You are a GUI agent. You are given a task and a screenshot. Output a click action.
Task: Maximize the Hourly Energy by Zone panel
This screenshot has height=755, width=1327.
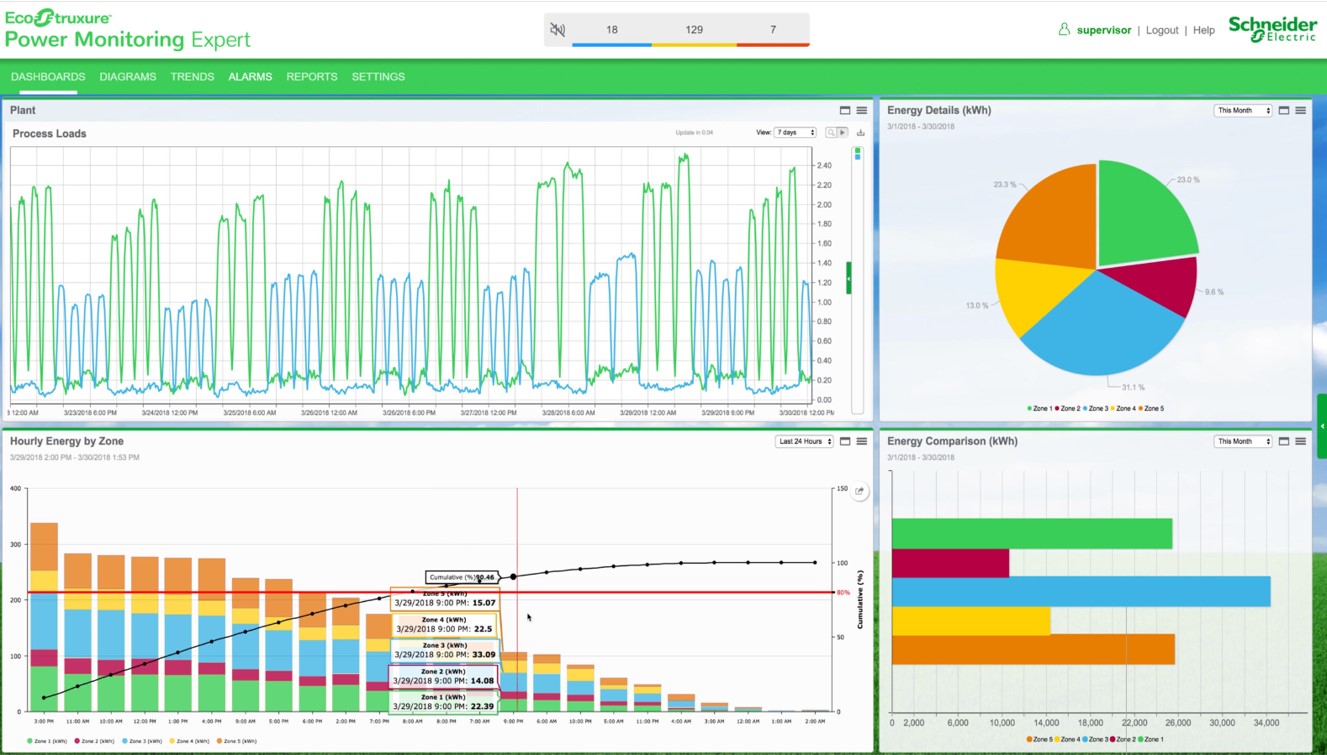pyautogui.click(x=845, y=441)
